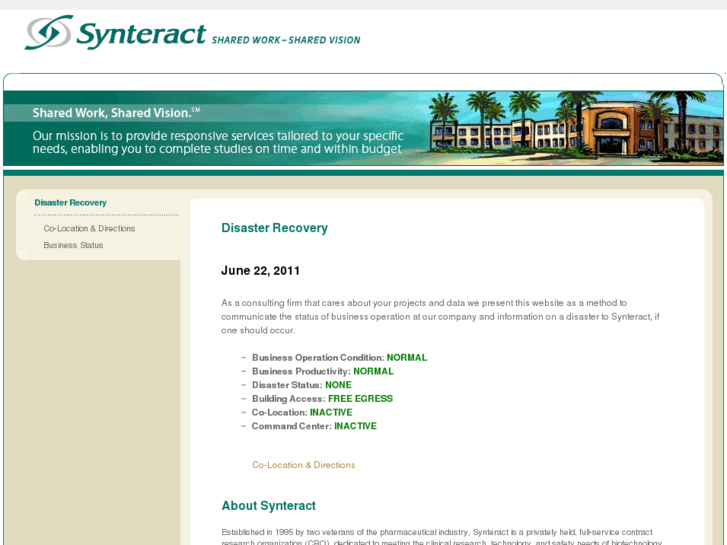Select Business Operation Condition: NORMAL line
727x545 pixels.
[x=339, y=358]
